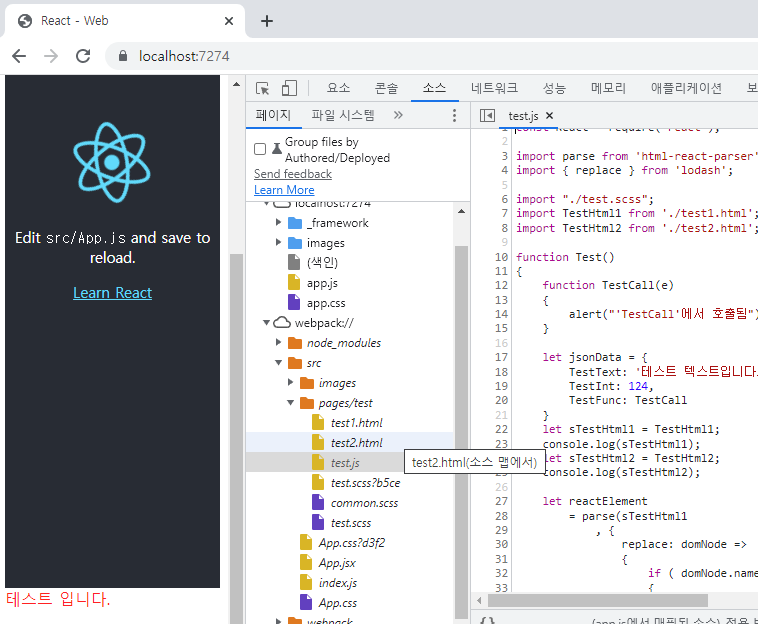This screenshot has height=624, width=758.
Task: Click the experimental flask icon
Action: point(277,148)
